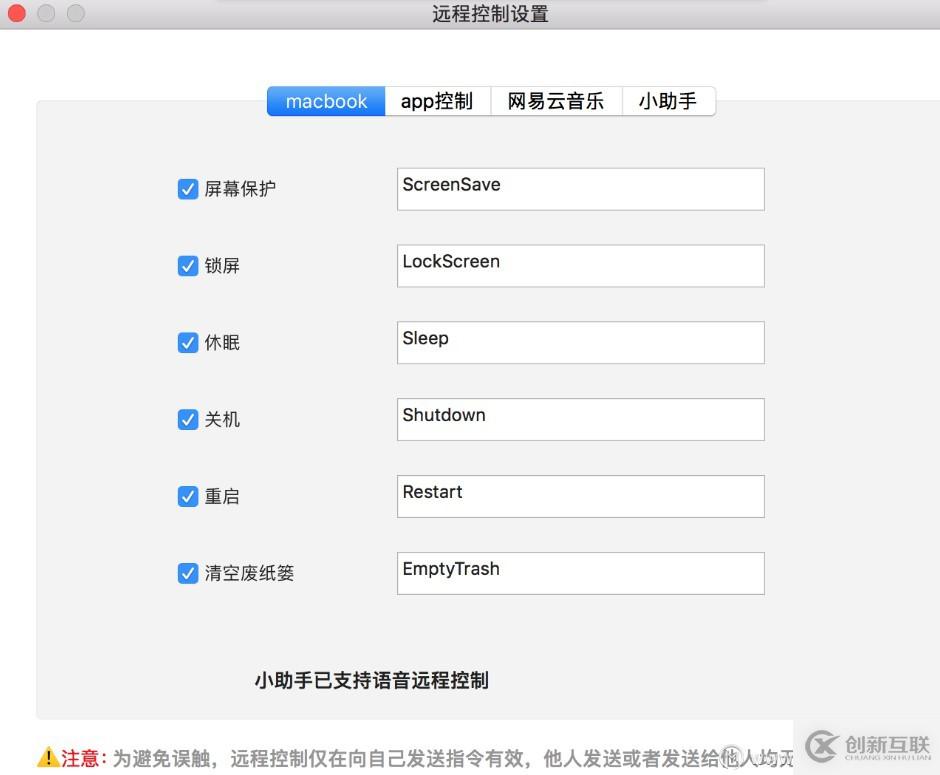
Task: Disable the 关机 remote command
Action: coord(188,419)
